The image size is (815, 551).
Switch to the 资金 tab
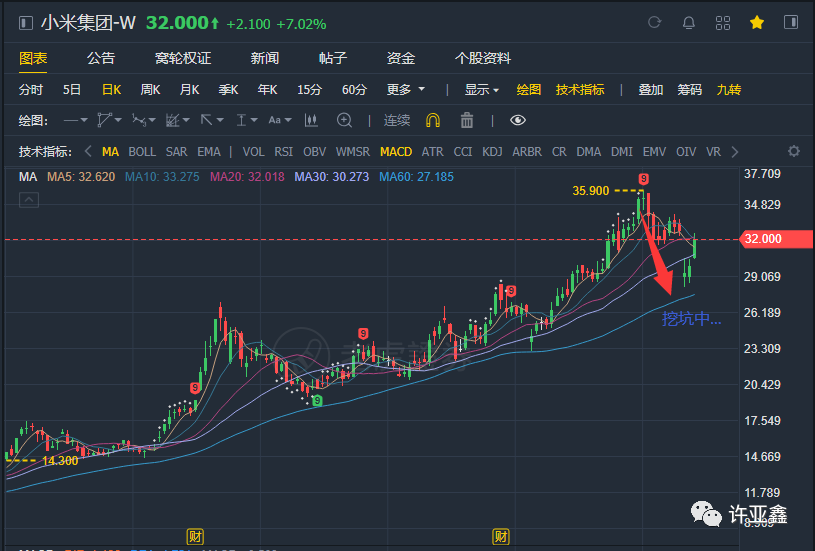tap(400, 58)
